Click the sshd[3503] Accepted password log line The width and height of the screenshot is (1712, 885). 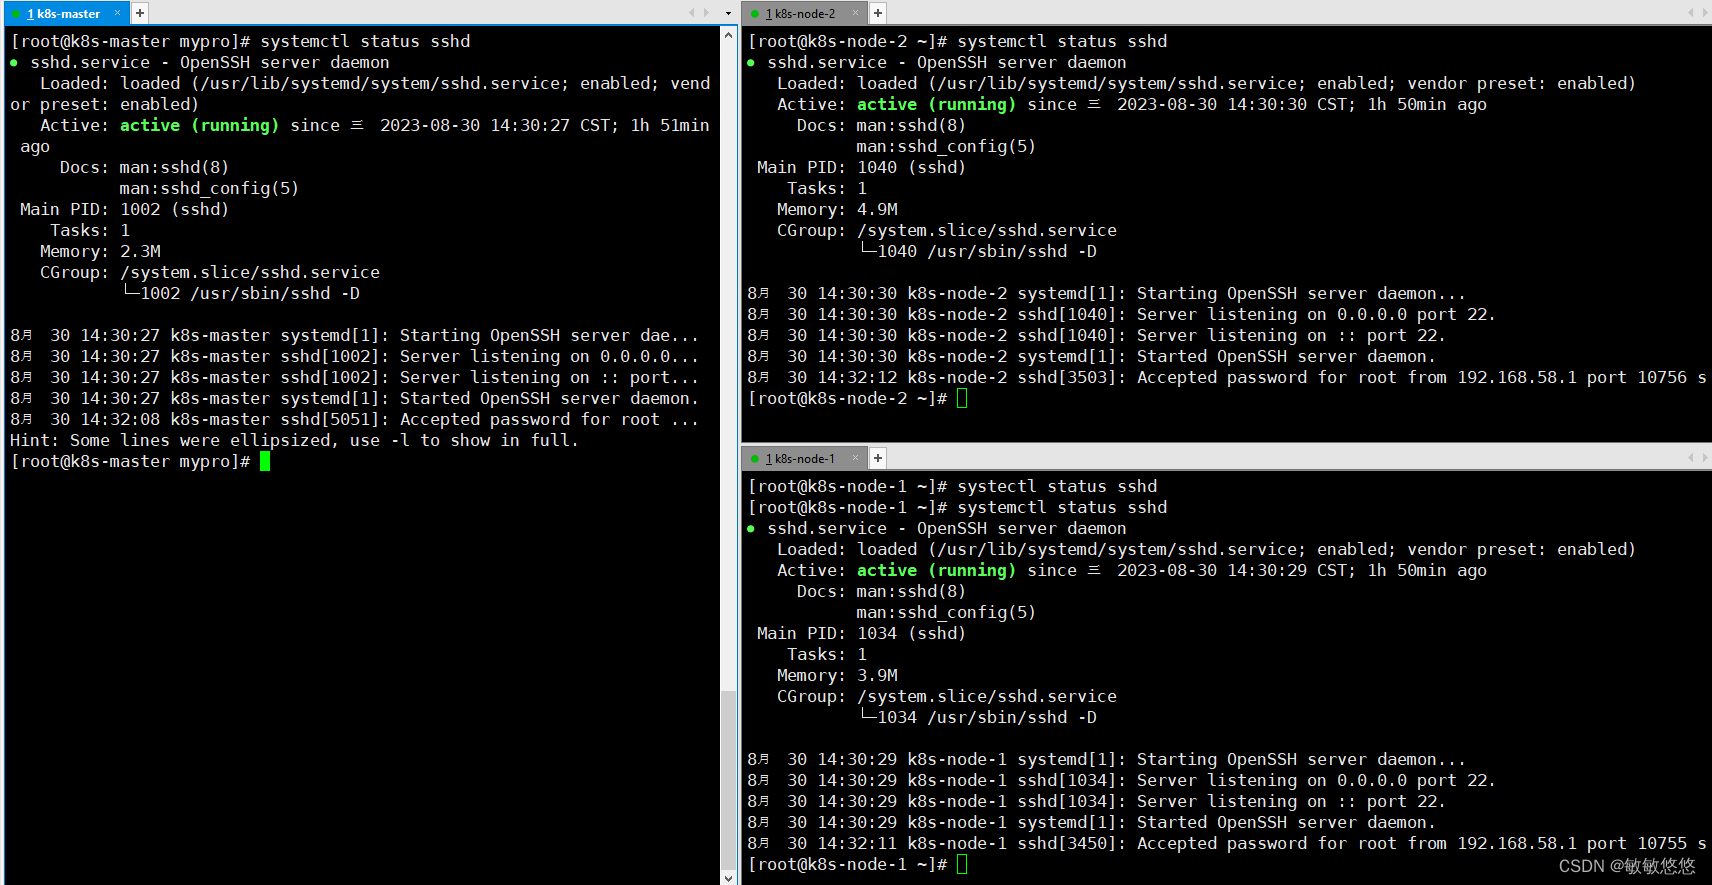pos(1227,377)
